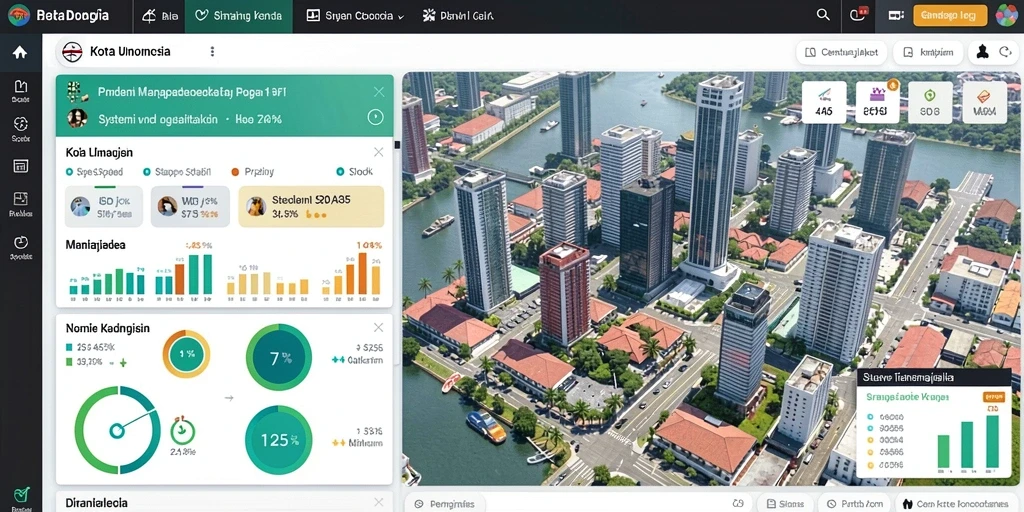The height and width of the screenshot is (512, 1024).
Task: Click the circular arrow in green banner
Action: [375, 118]
